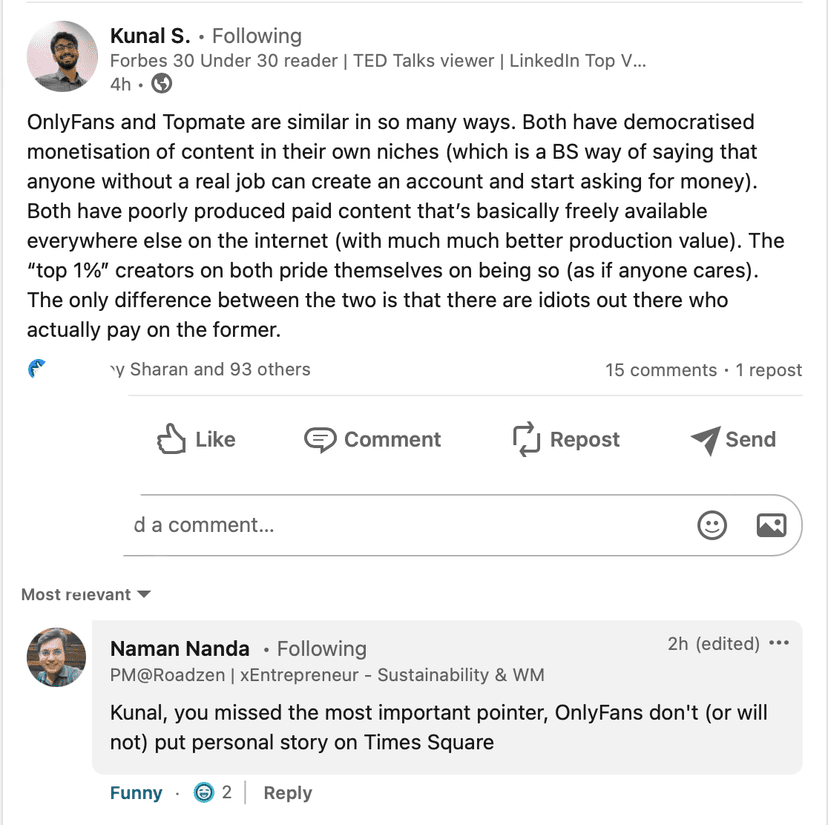Open the 15 comments link
The height and width of the screenshot is (825, 828).
point(660,370)
